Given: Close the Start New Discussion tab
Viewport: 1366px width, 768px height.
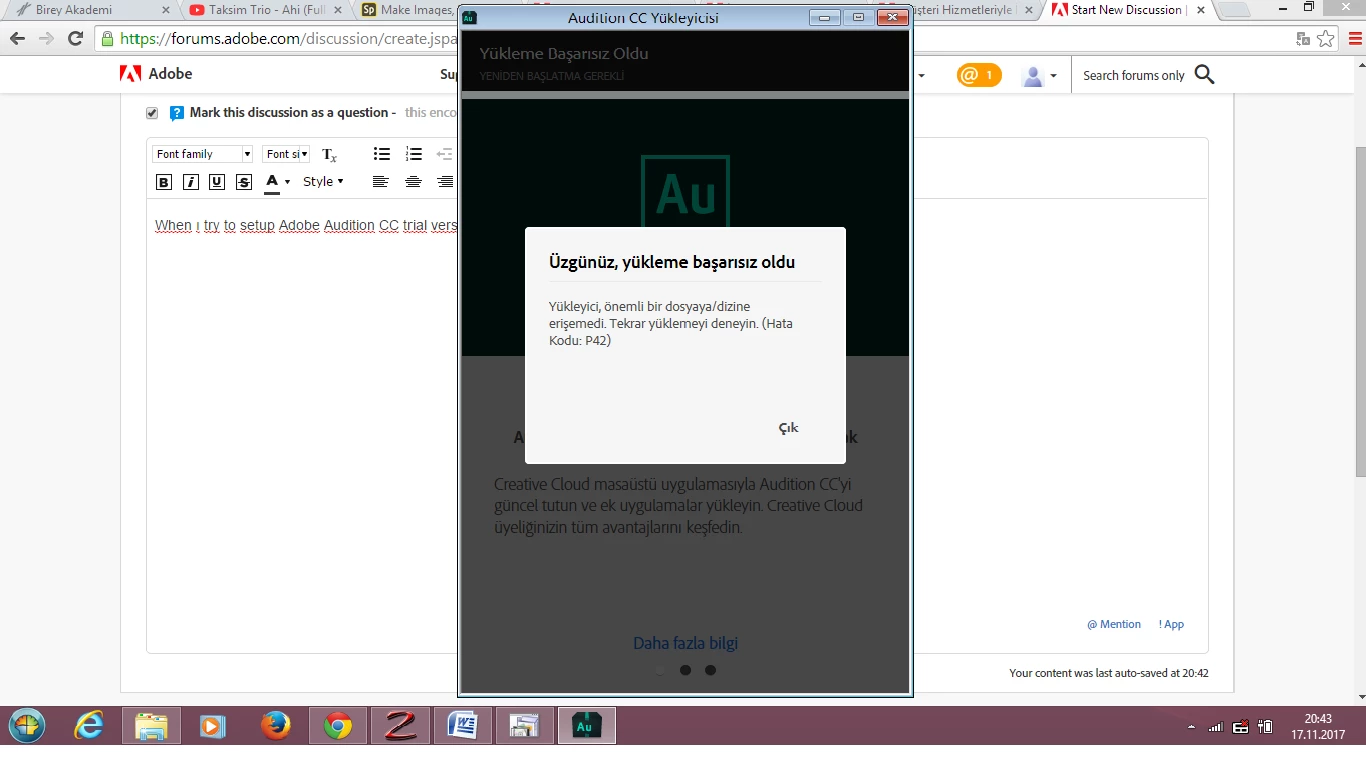Looking at the screenshot, I should (x=1199, y=10).
